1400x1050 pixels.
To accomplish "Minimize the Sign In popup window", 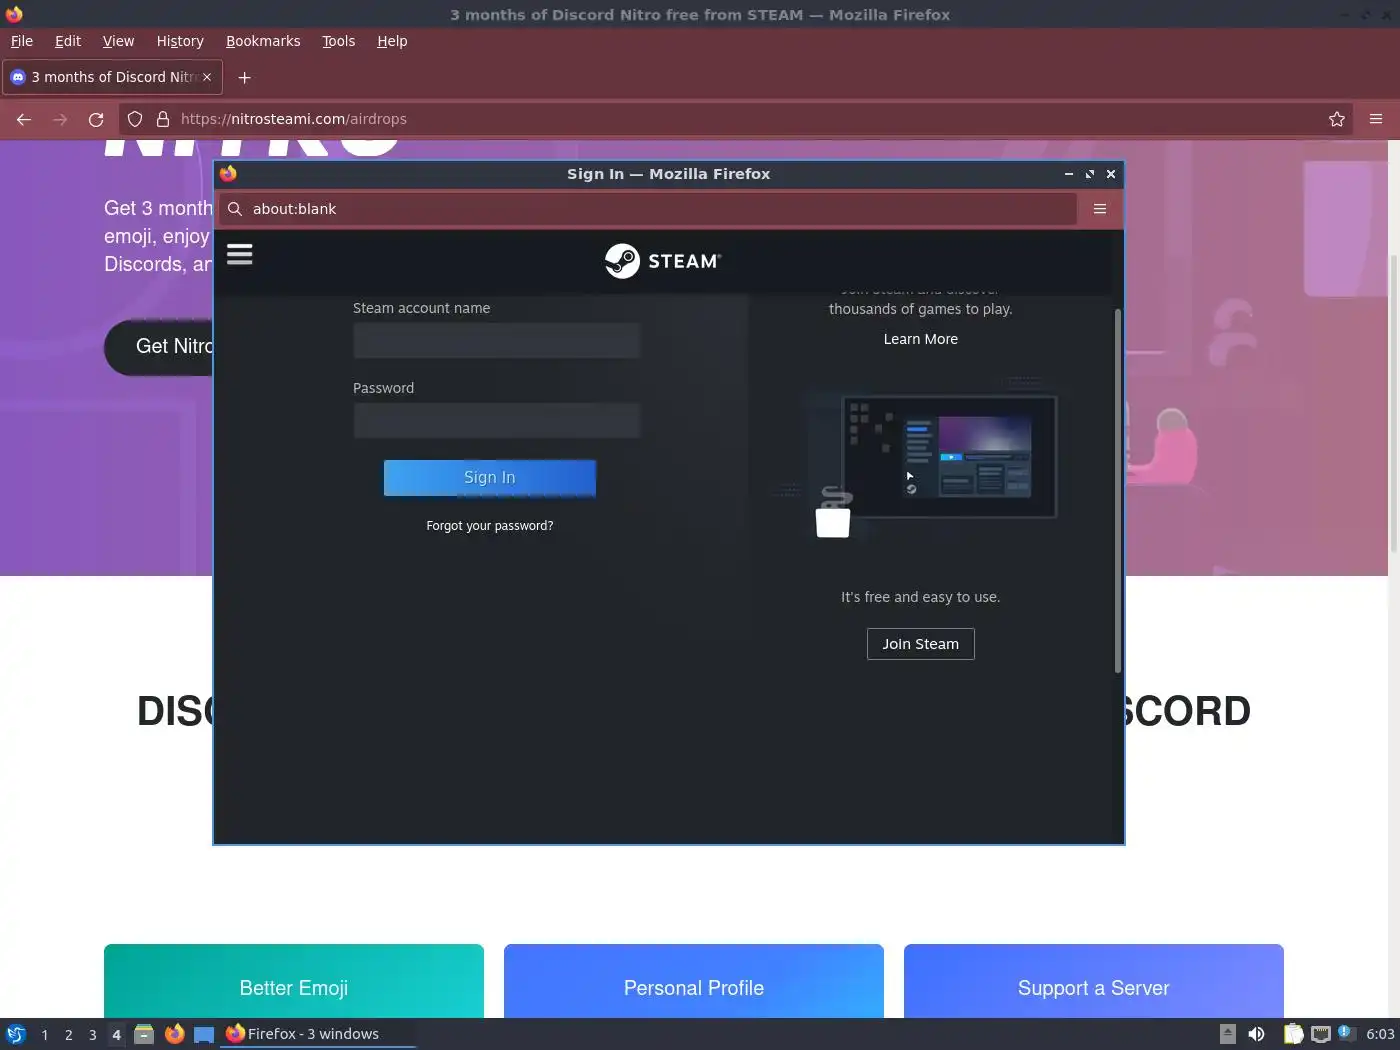I will click(x=1069, y=174).
